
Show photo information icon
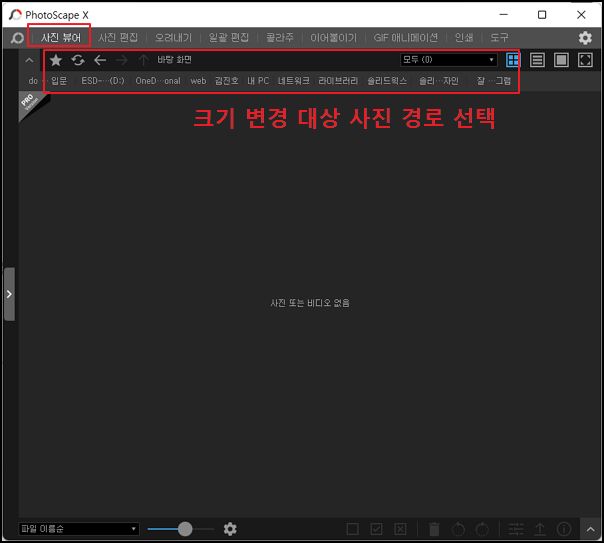point(564,529)
